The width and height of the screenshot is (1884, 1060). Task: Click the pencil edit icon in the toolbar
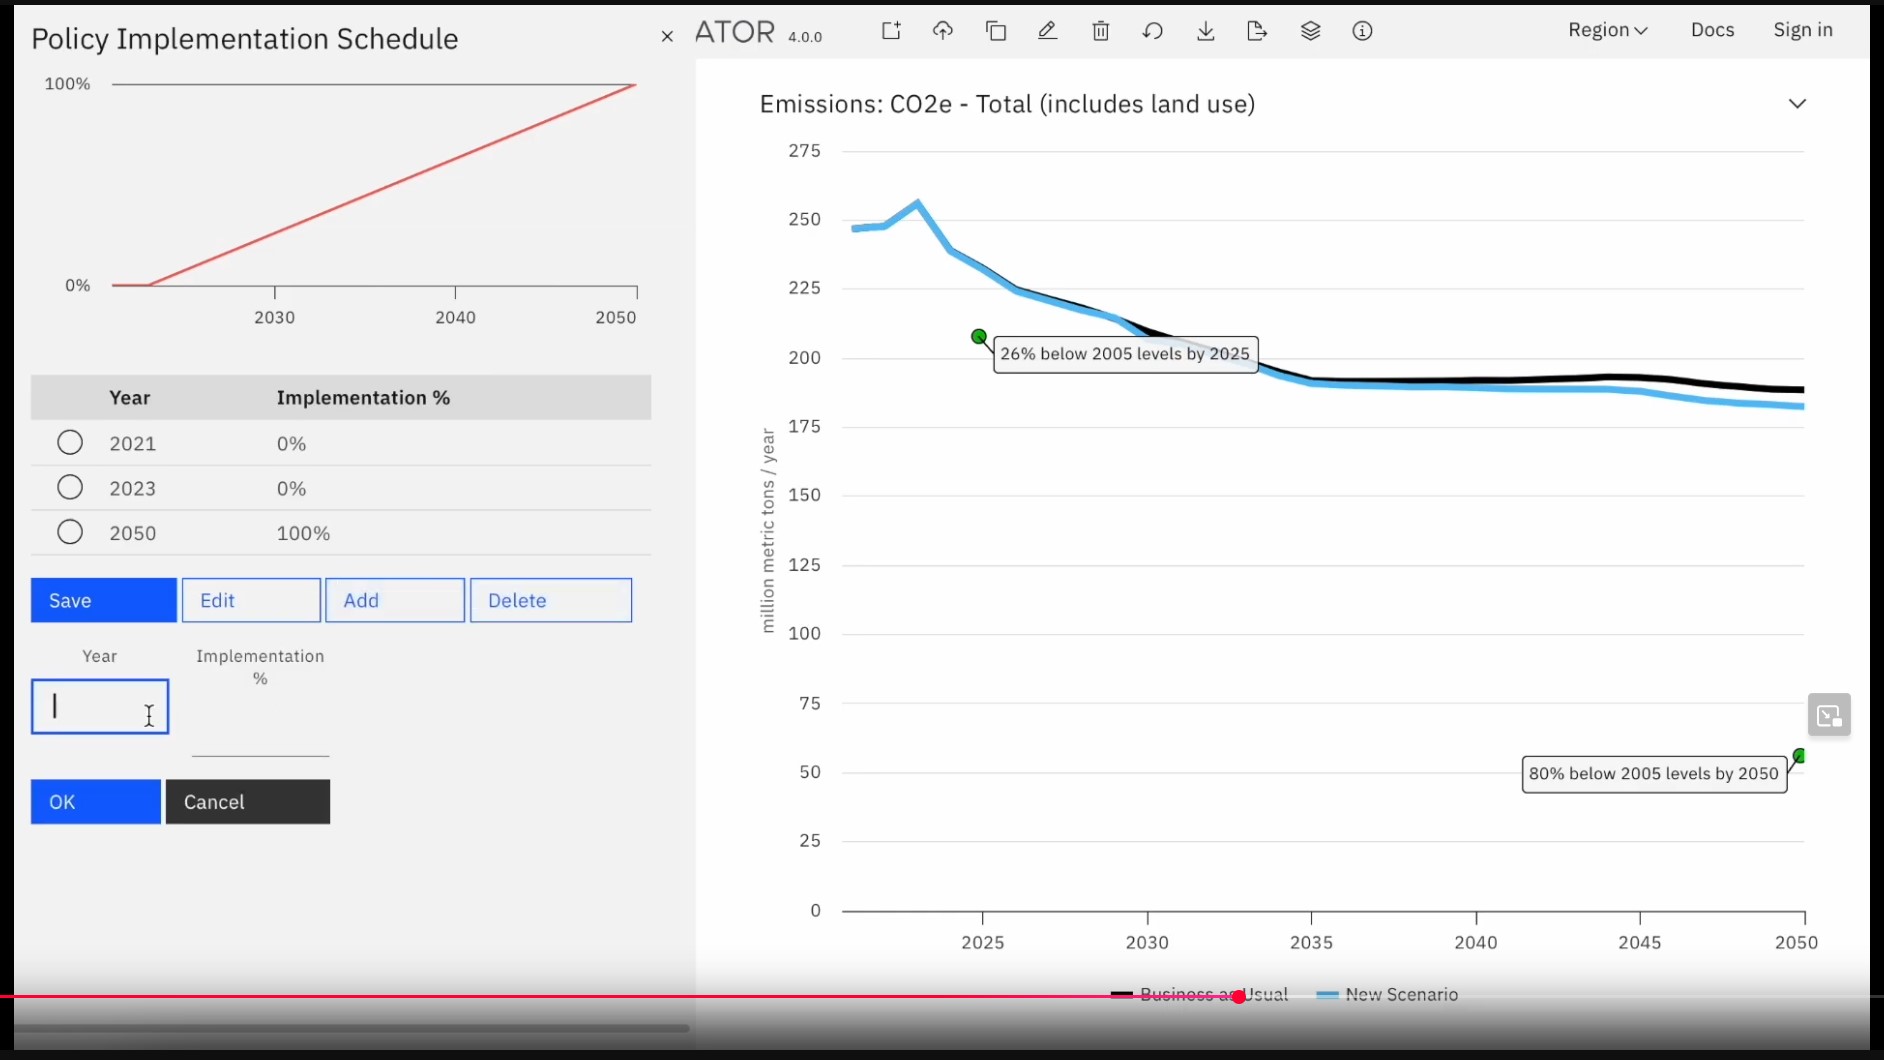point(1047,31)
